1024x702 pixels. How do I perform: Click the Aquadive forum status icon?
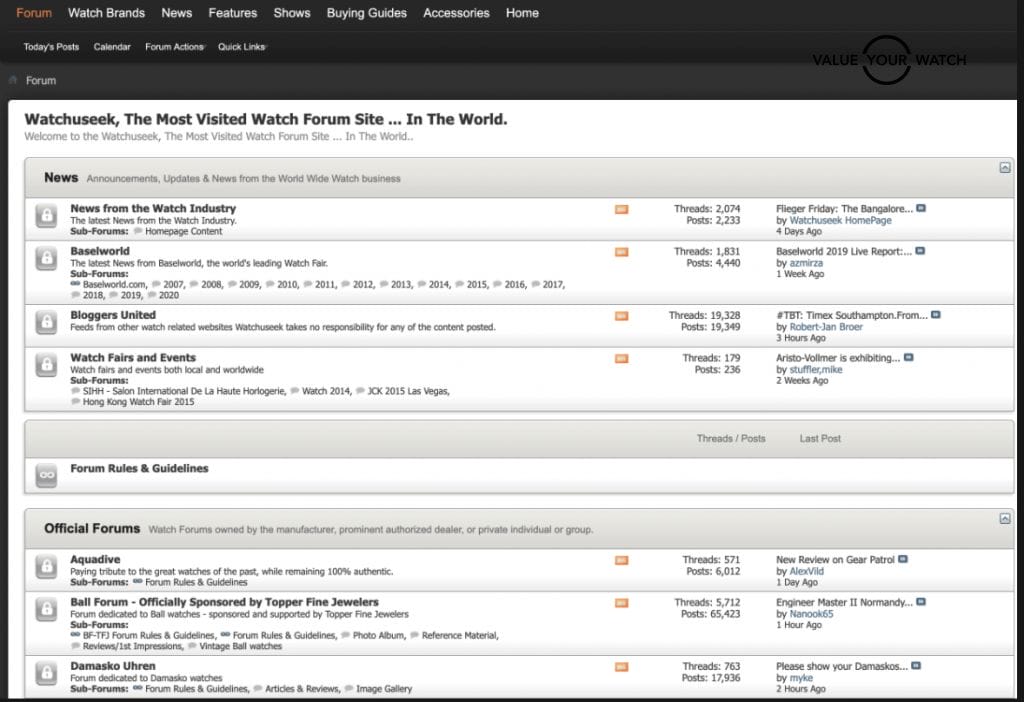coord(46,566)
